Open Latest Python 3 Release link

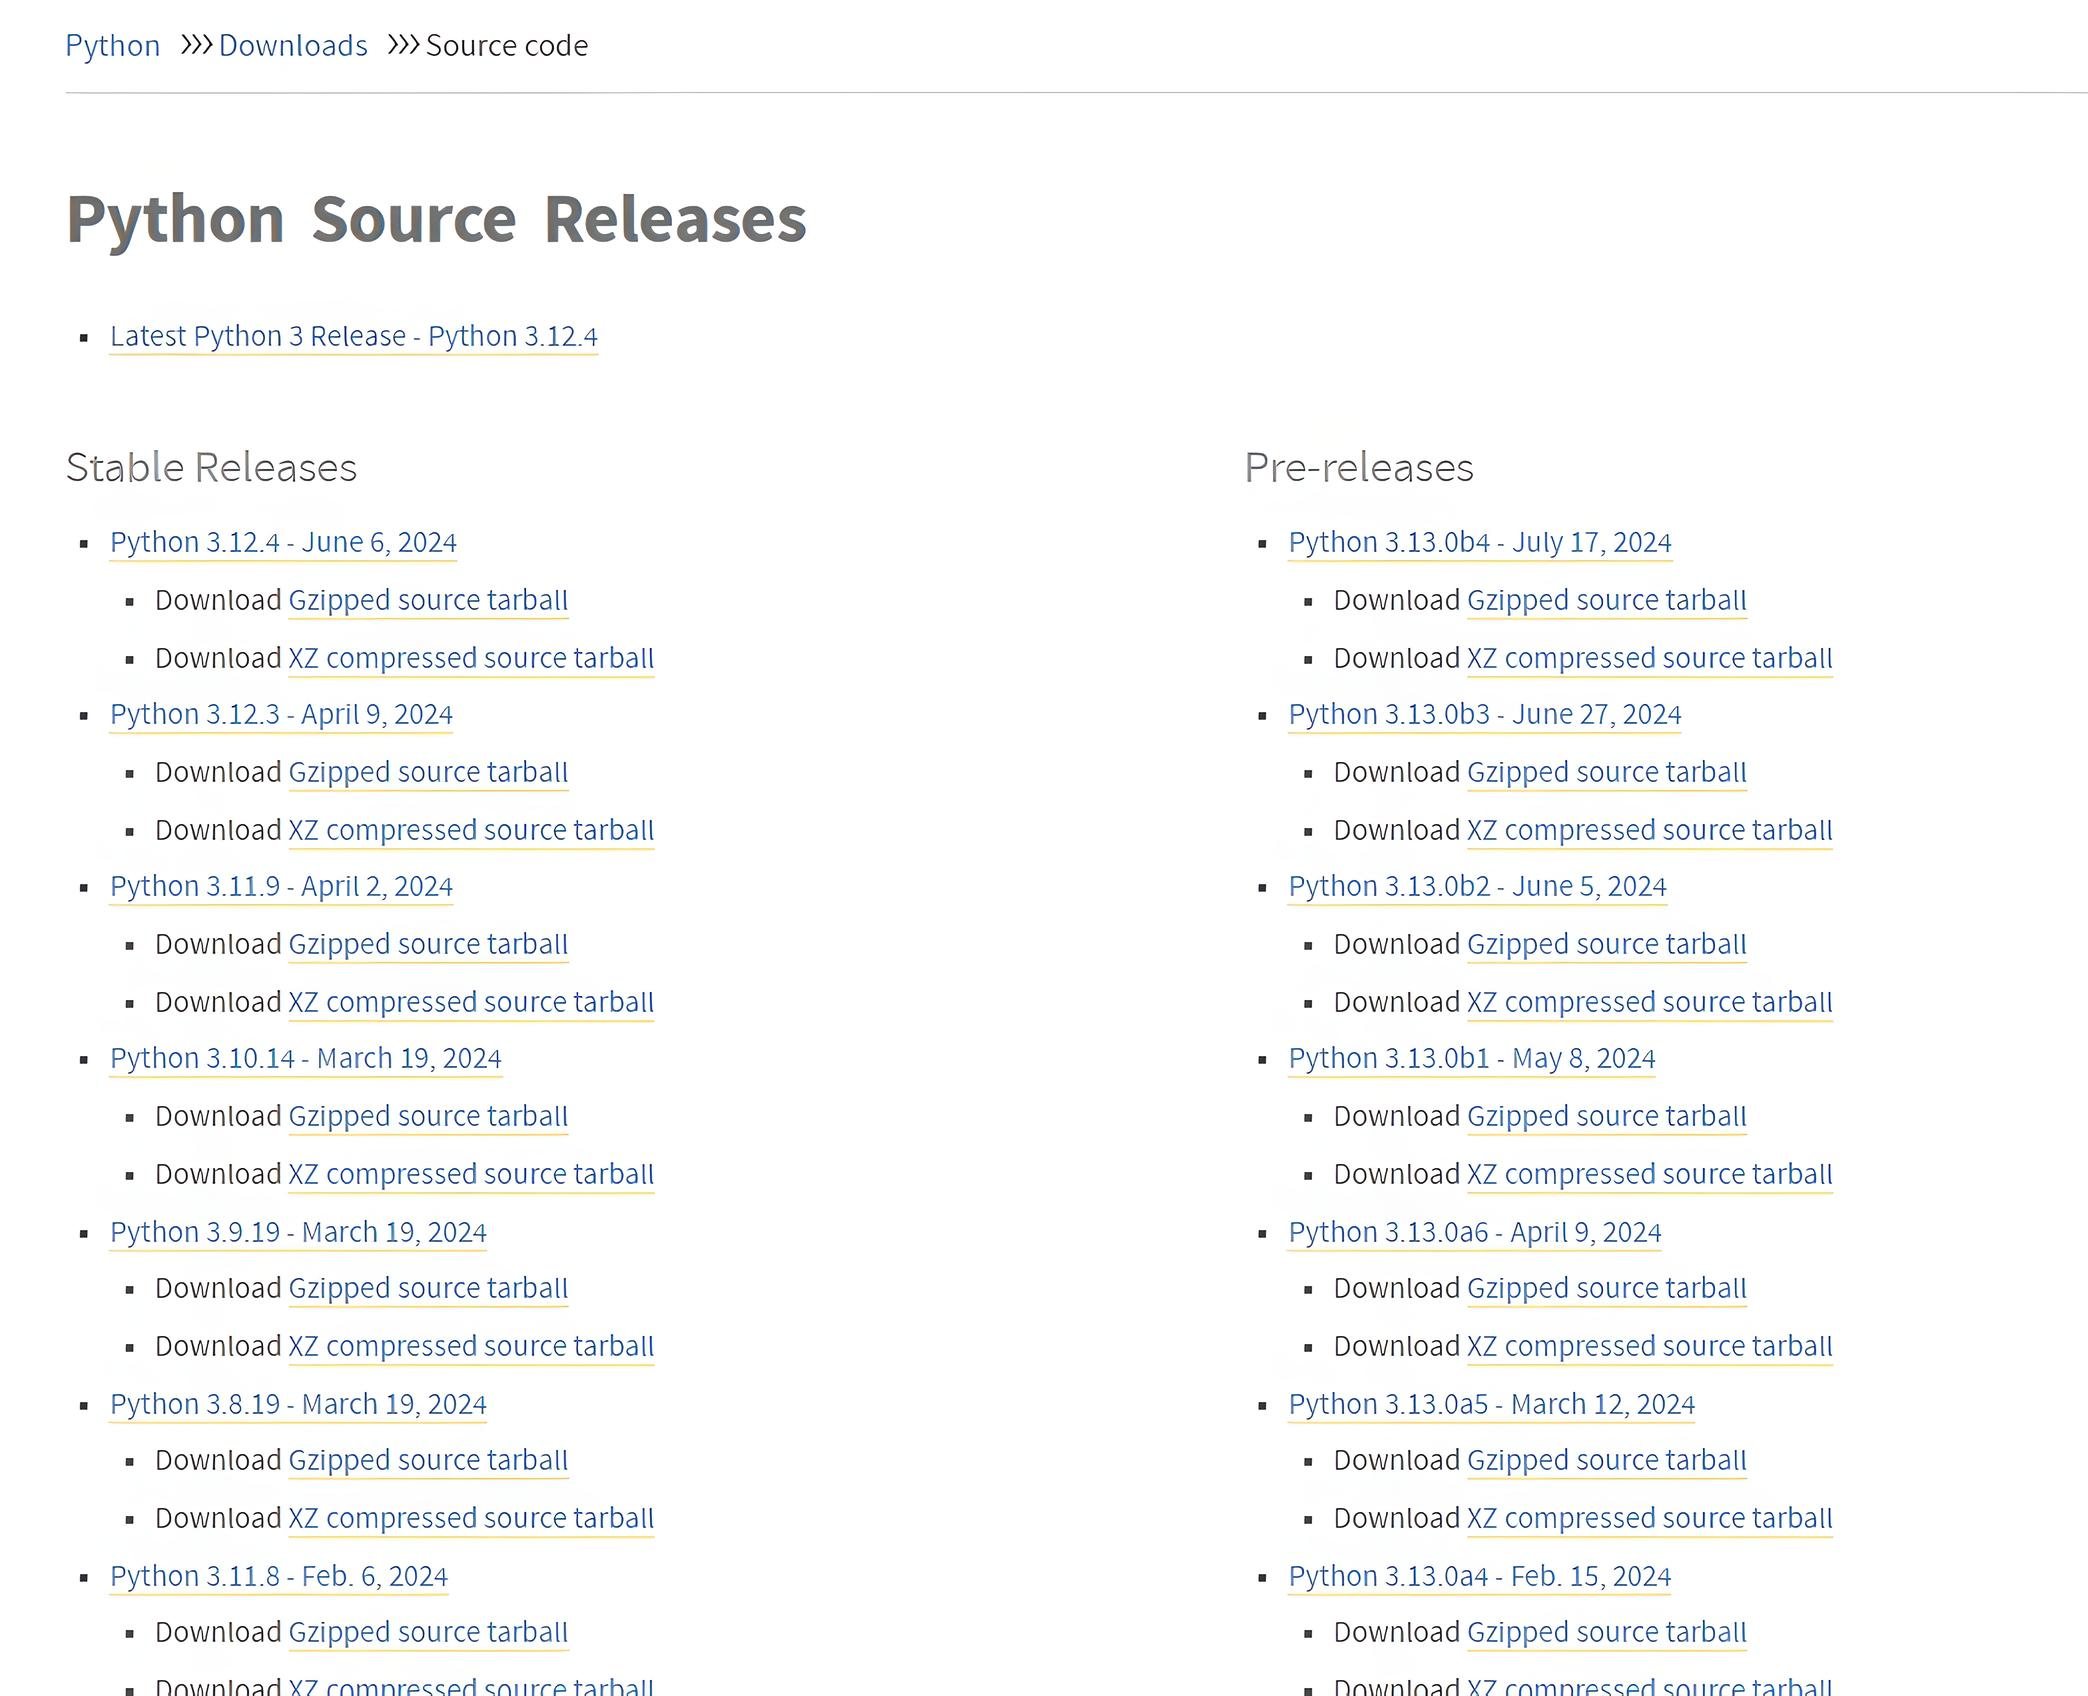pos(353,336)
